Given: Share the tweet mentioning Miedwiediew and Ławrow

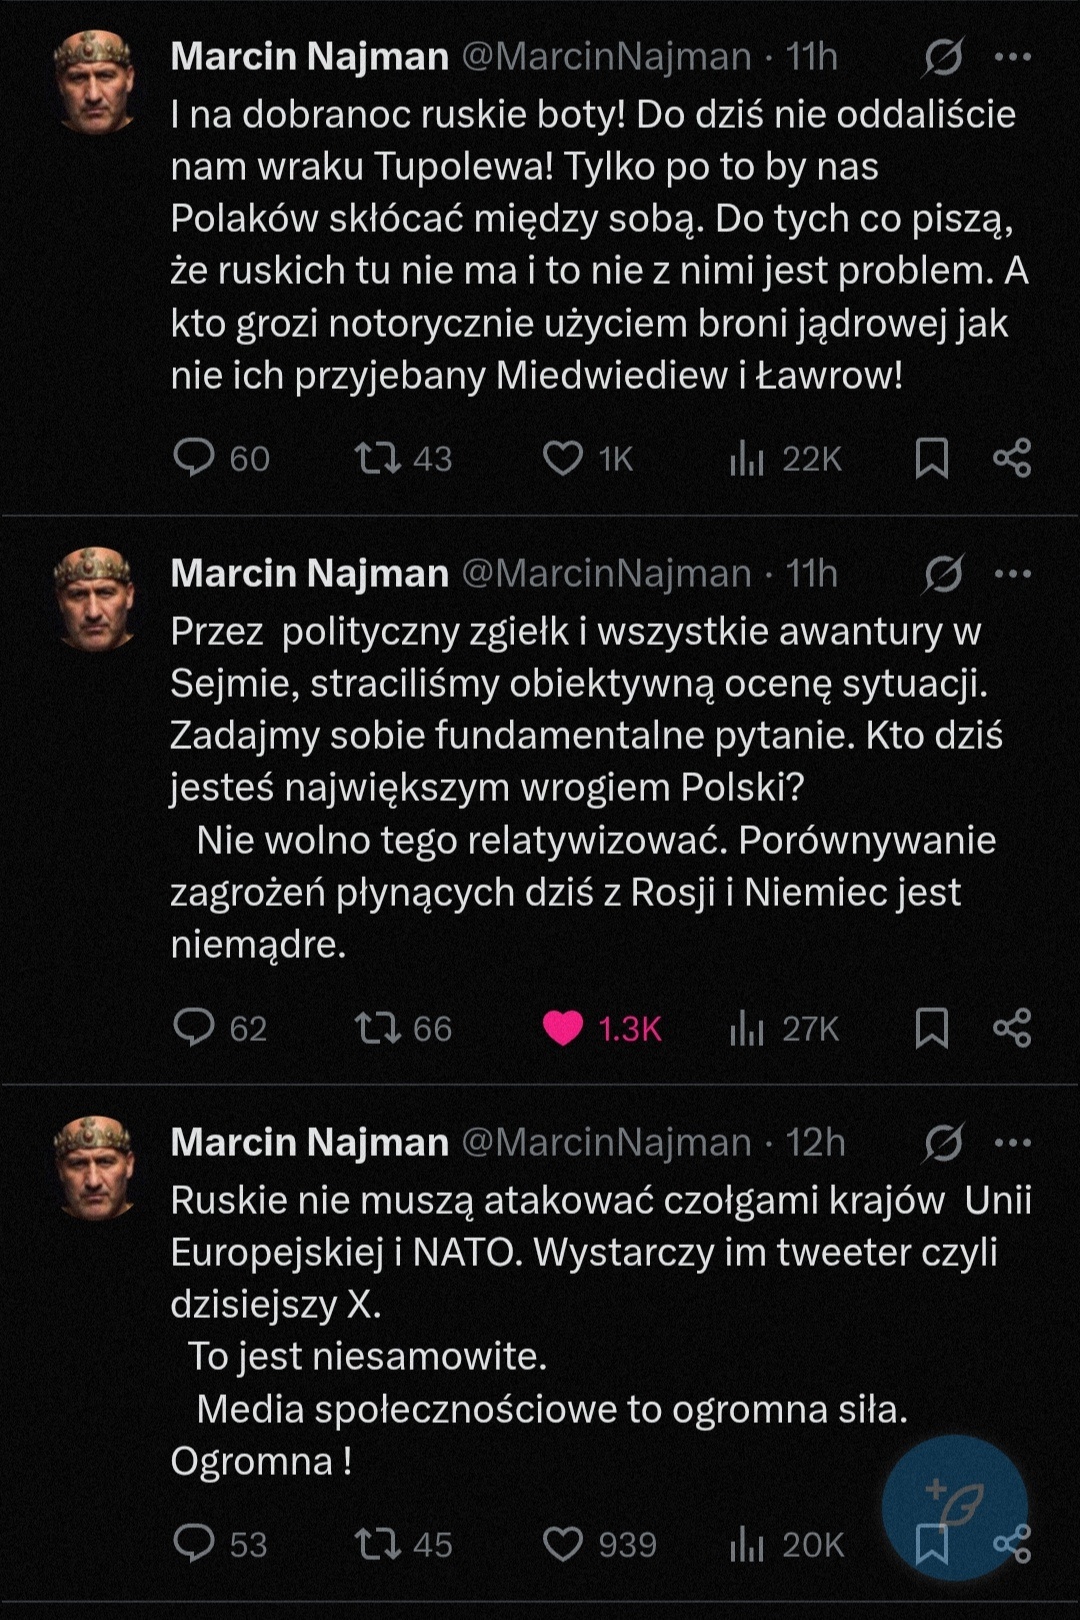Looking at the screenshot, I should coord(1012,458).
